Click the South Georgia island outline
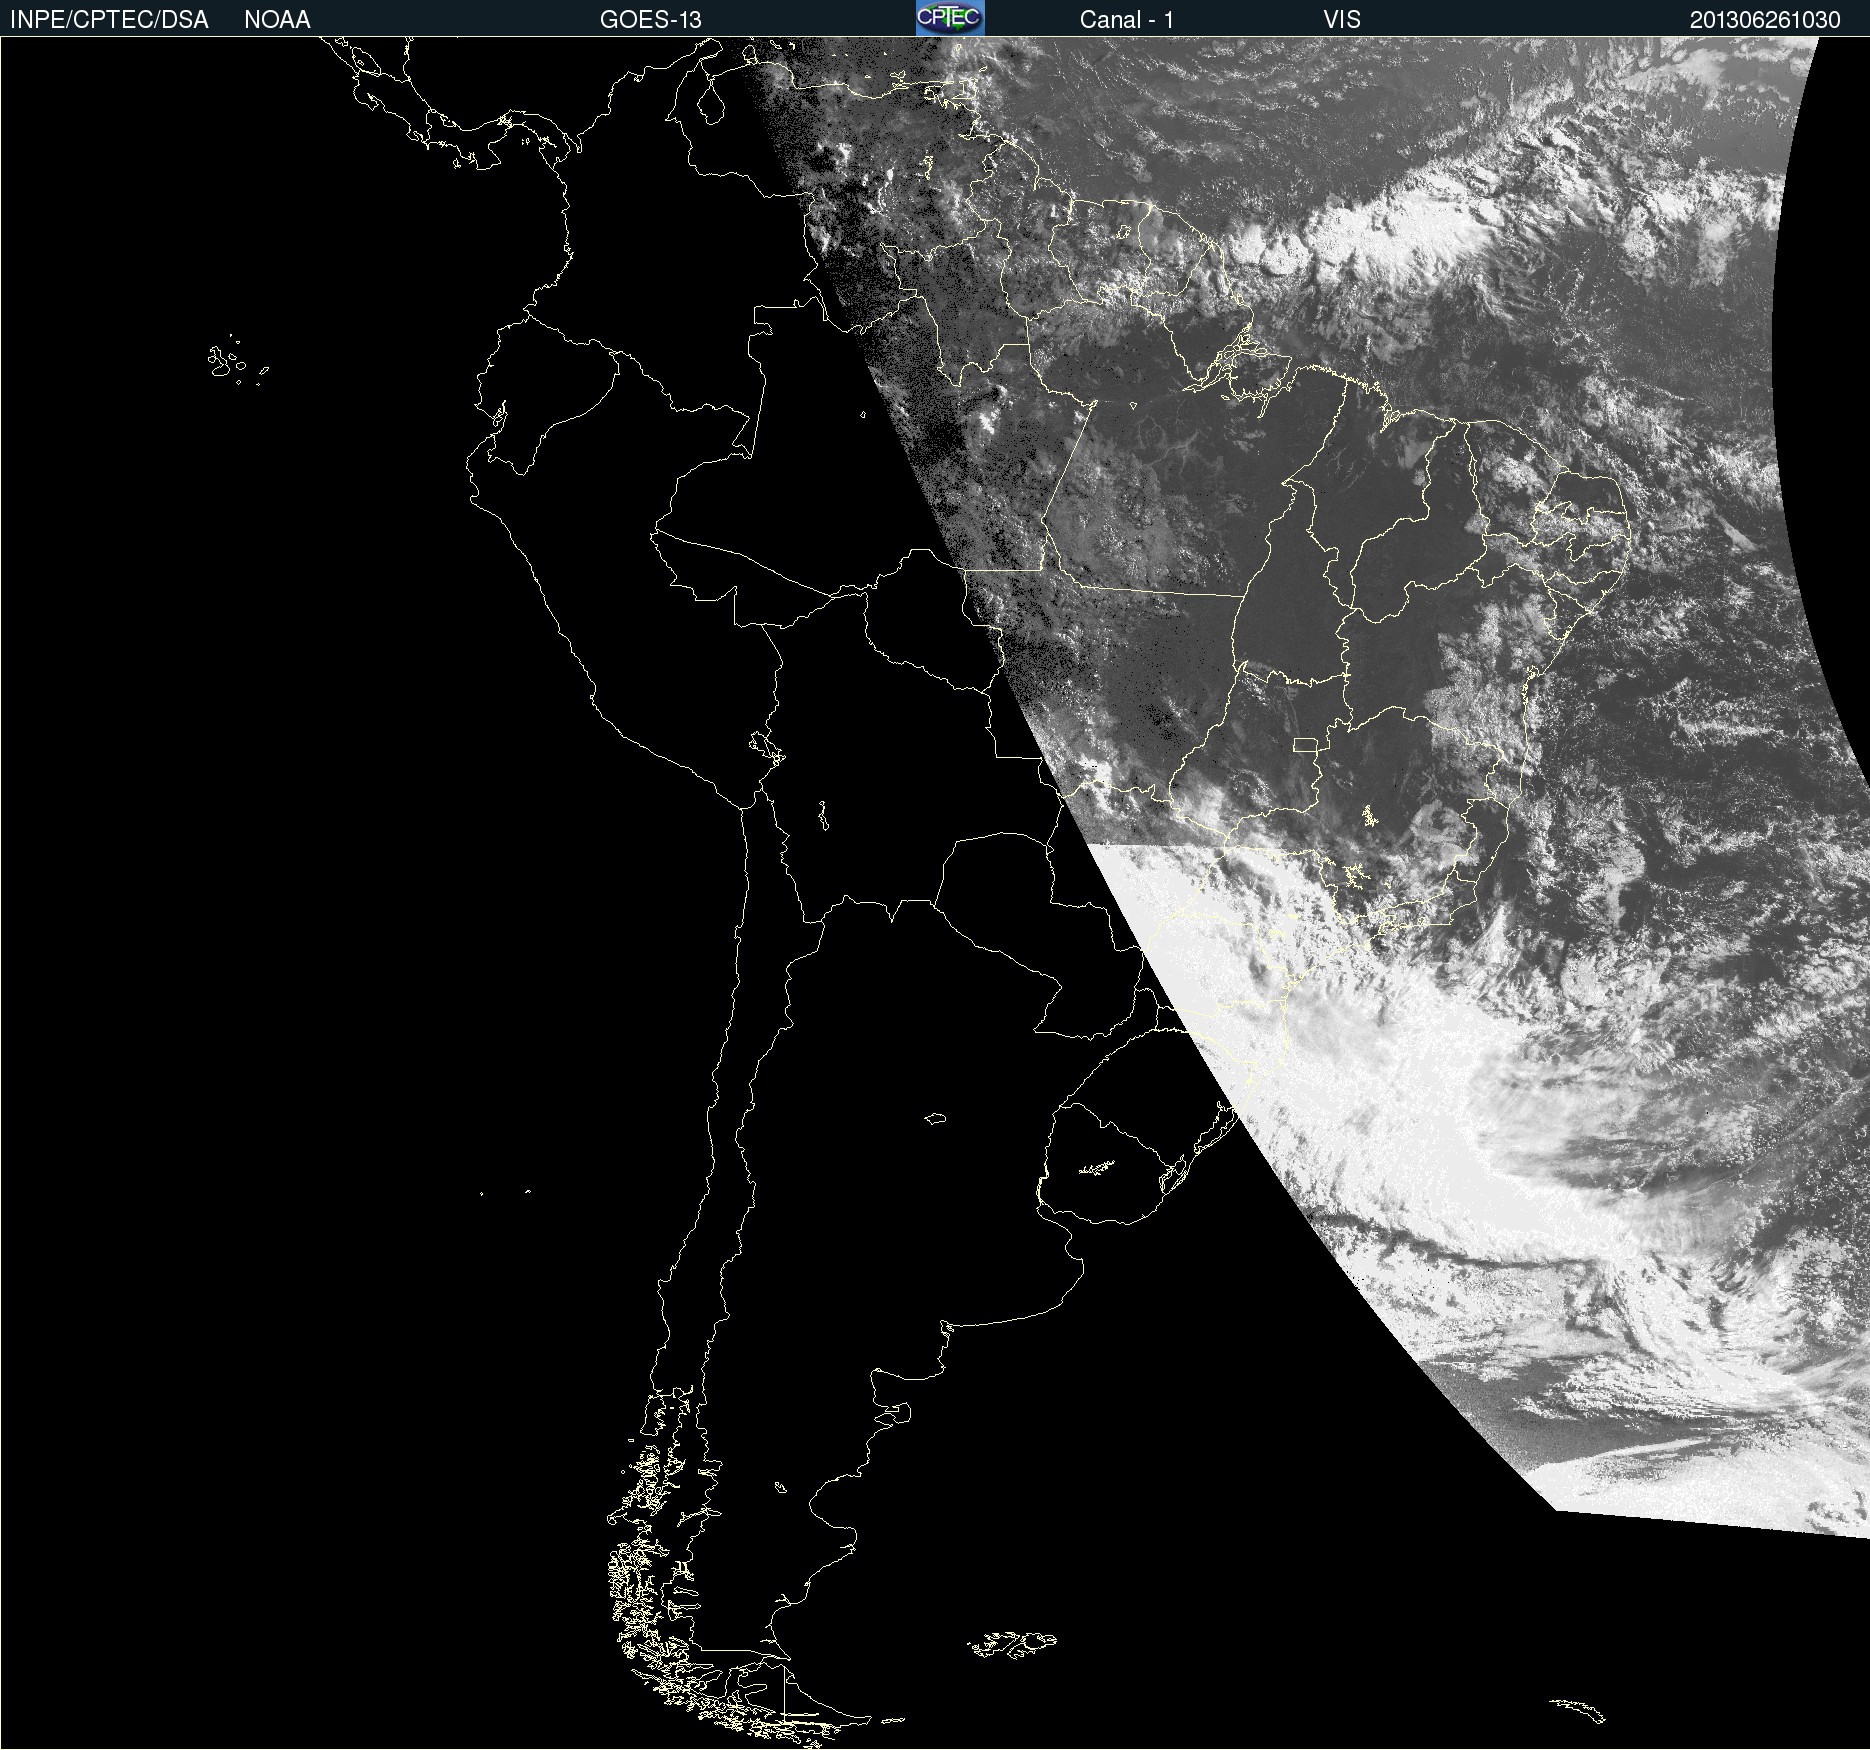1870x1750 pixels. point(1578,1709)
